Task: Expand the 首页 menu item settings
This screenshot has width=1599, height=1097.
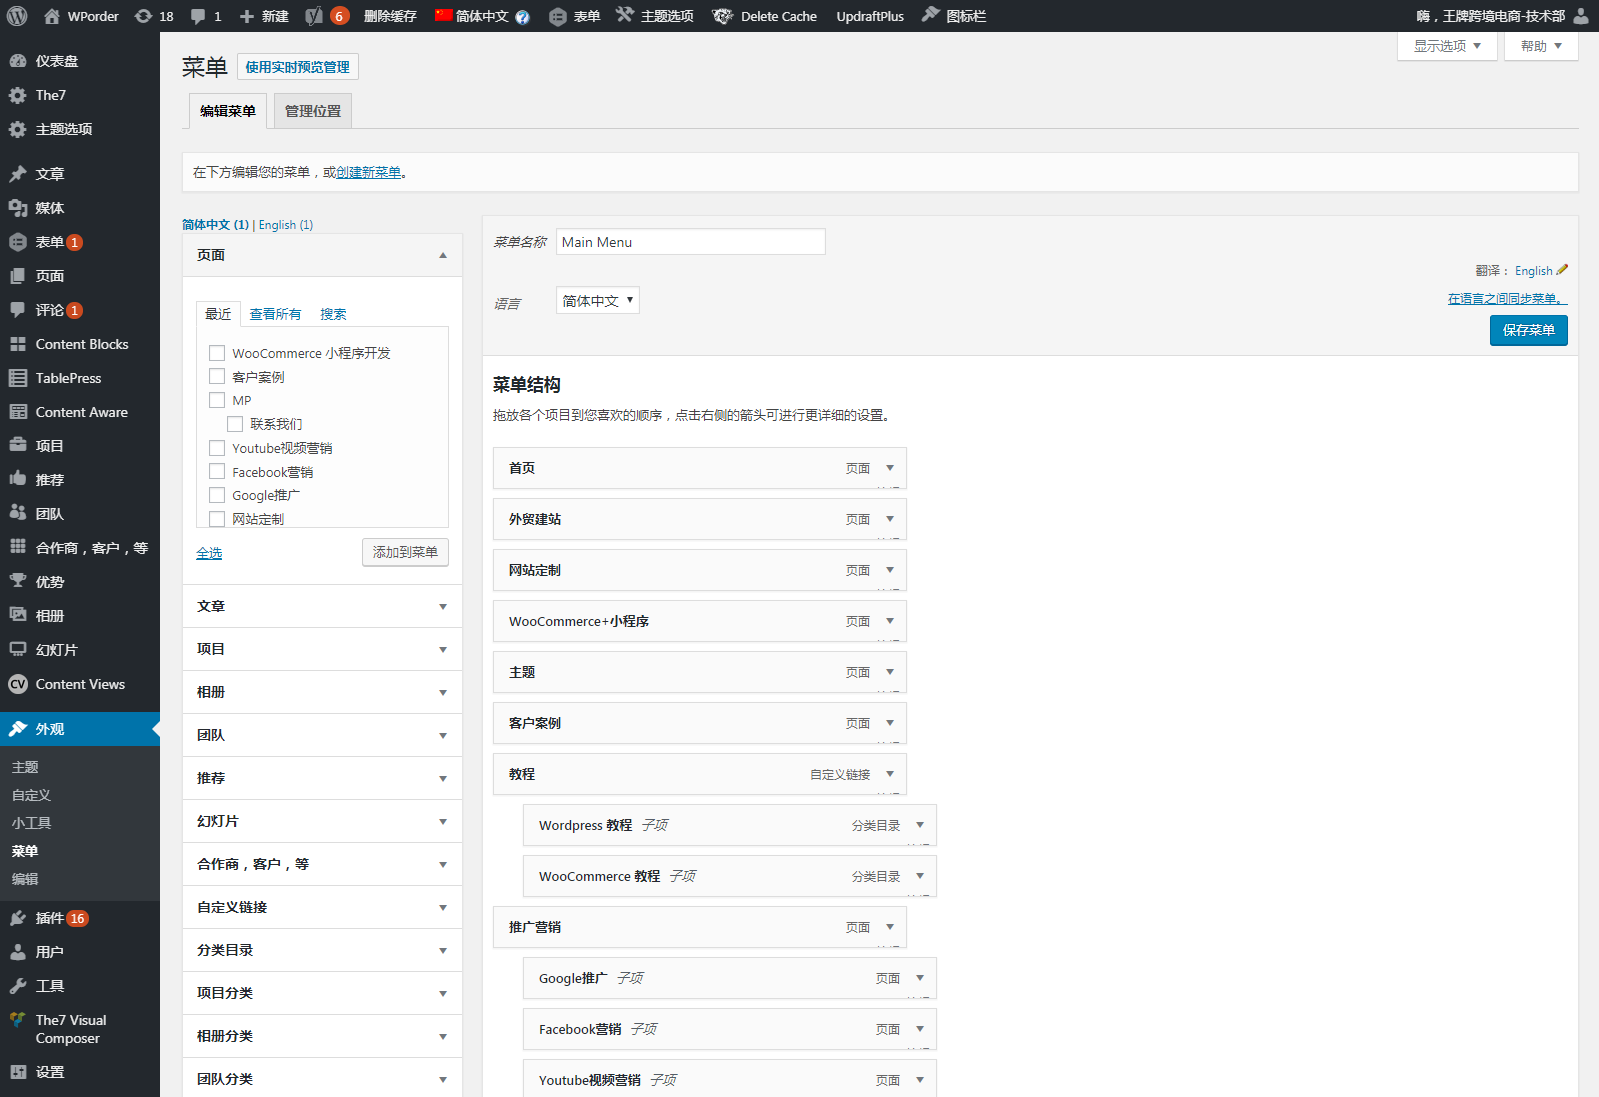Action: click(890, 468)
